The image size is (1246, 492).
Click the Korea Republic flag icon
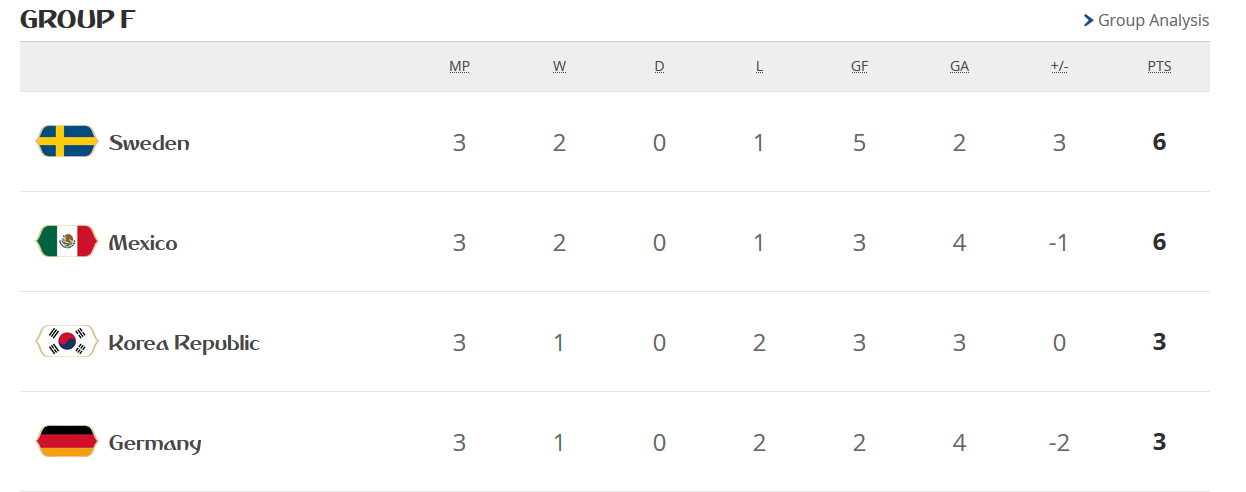66,342
